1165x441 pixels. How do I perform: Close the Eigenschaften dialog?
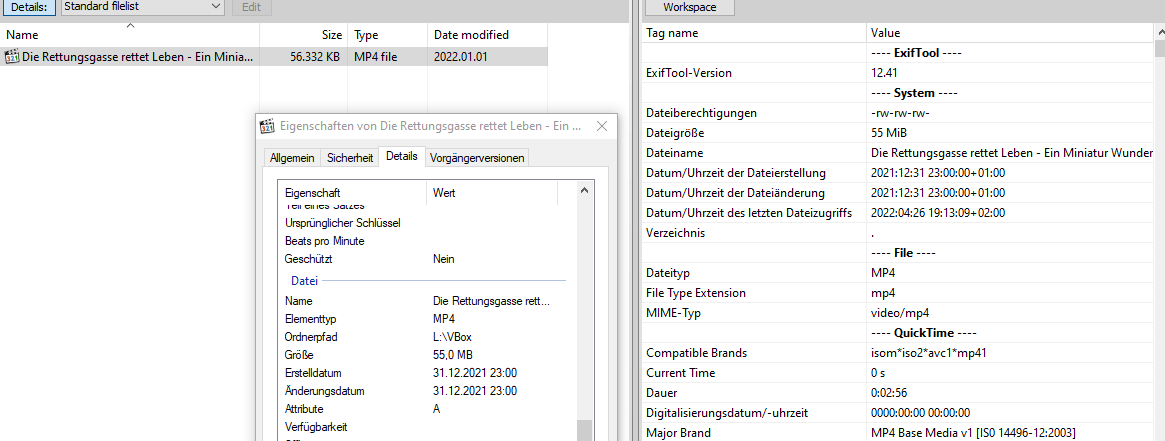click(x=601, y=126)
